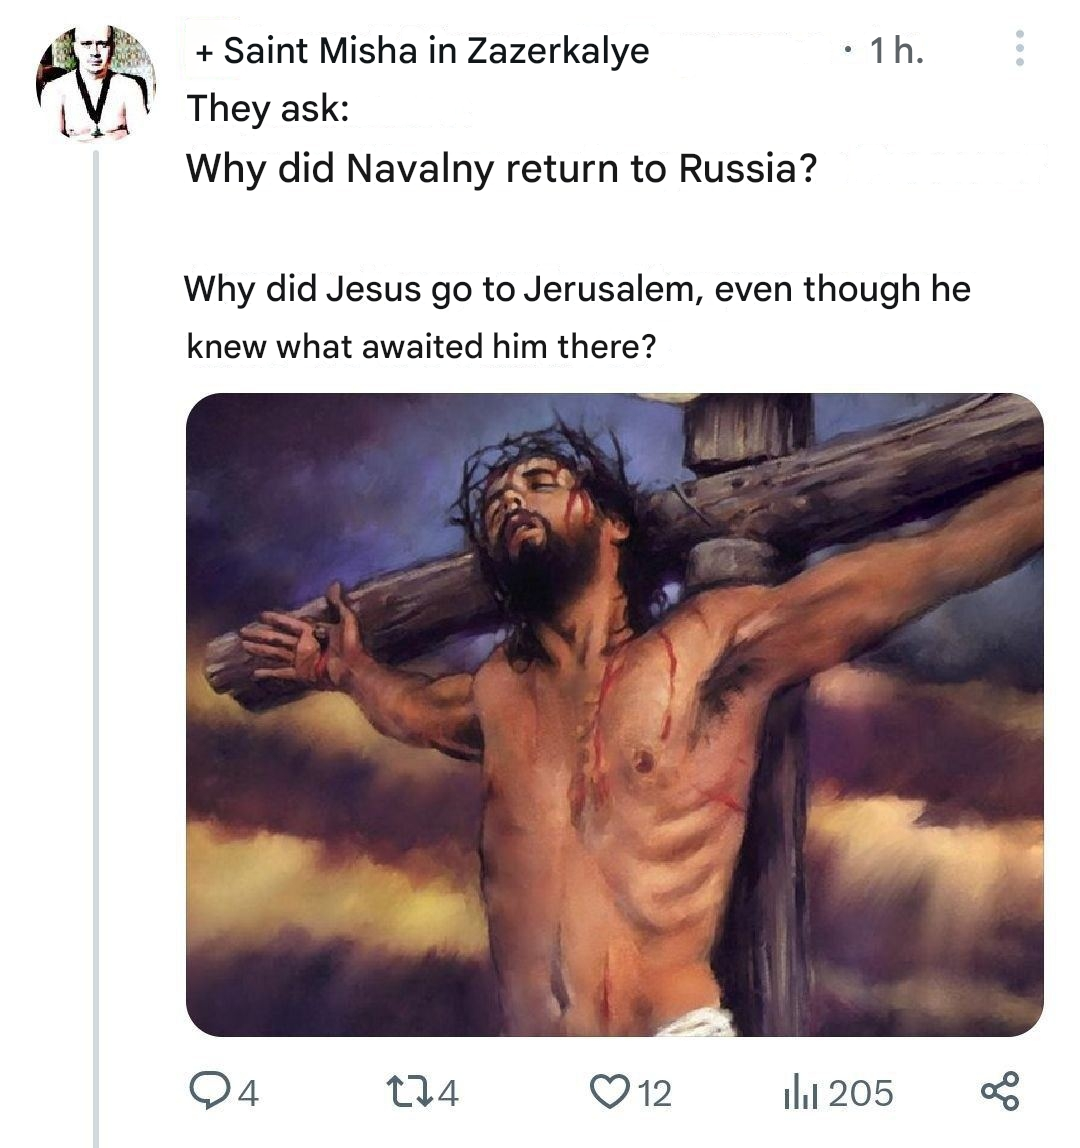This screenshot has width=1080, height=1148.
Task: Like the tweet with the heart icon
Action: tap(608, 1091)
